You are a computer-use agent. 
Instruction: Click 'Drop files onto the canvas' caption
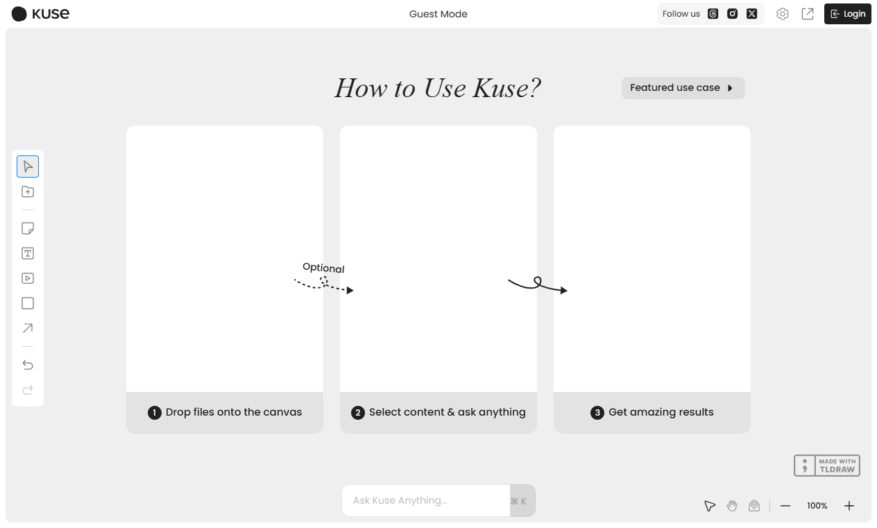tap(234, 412)
